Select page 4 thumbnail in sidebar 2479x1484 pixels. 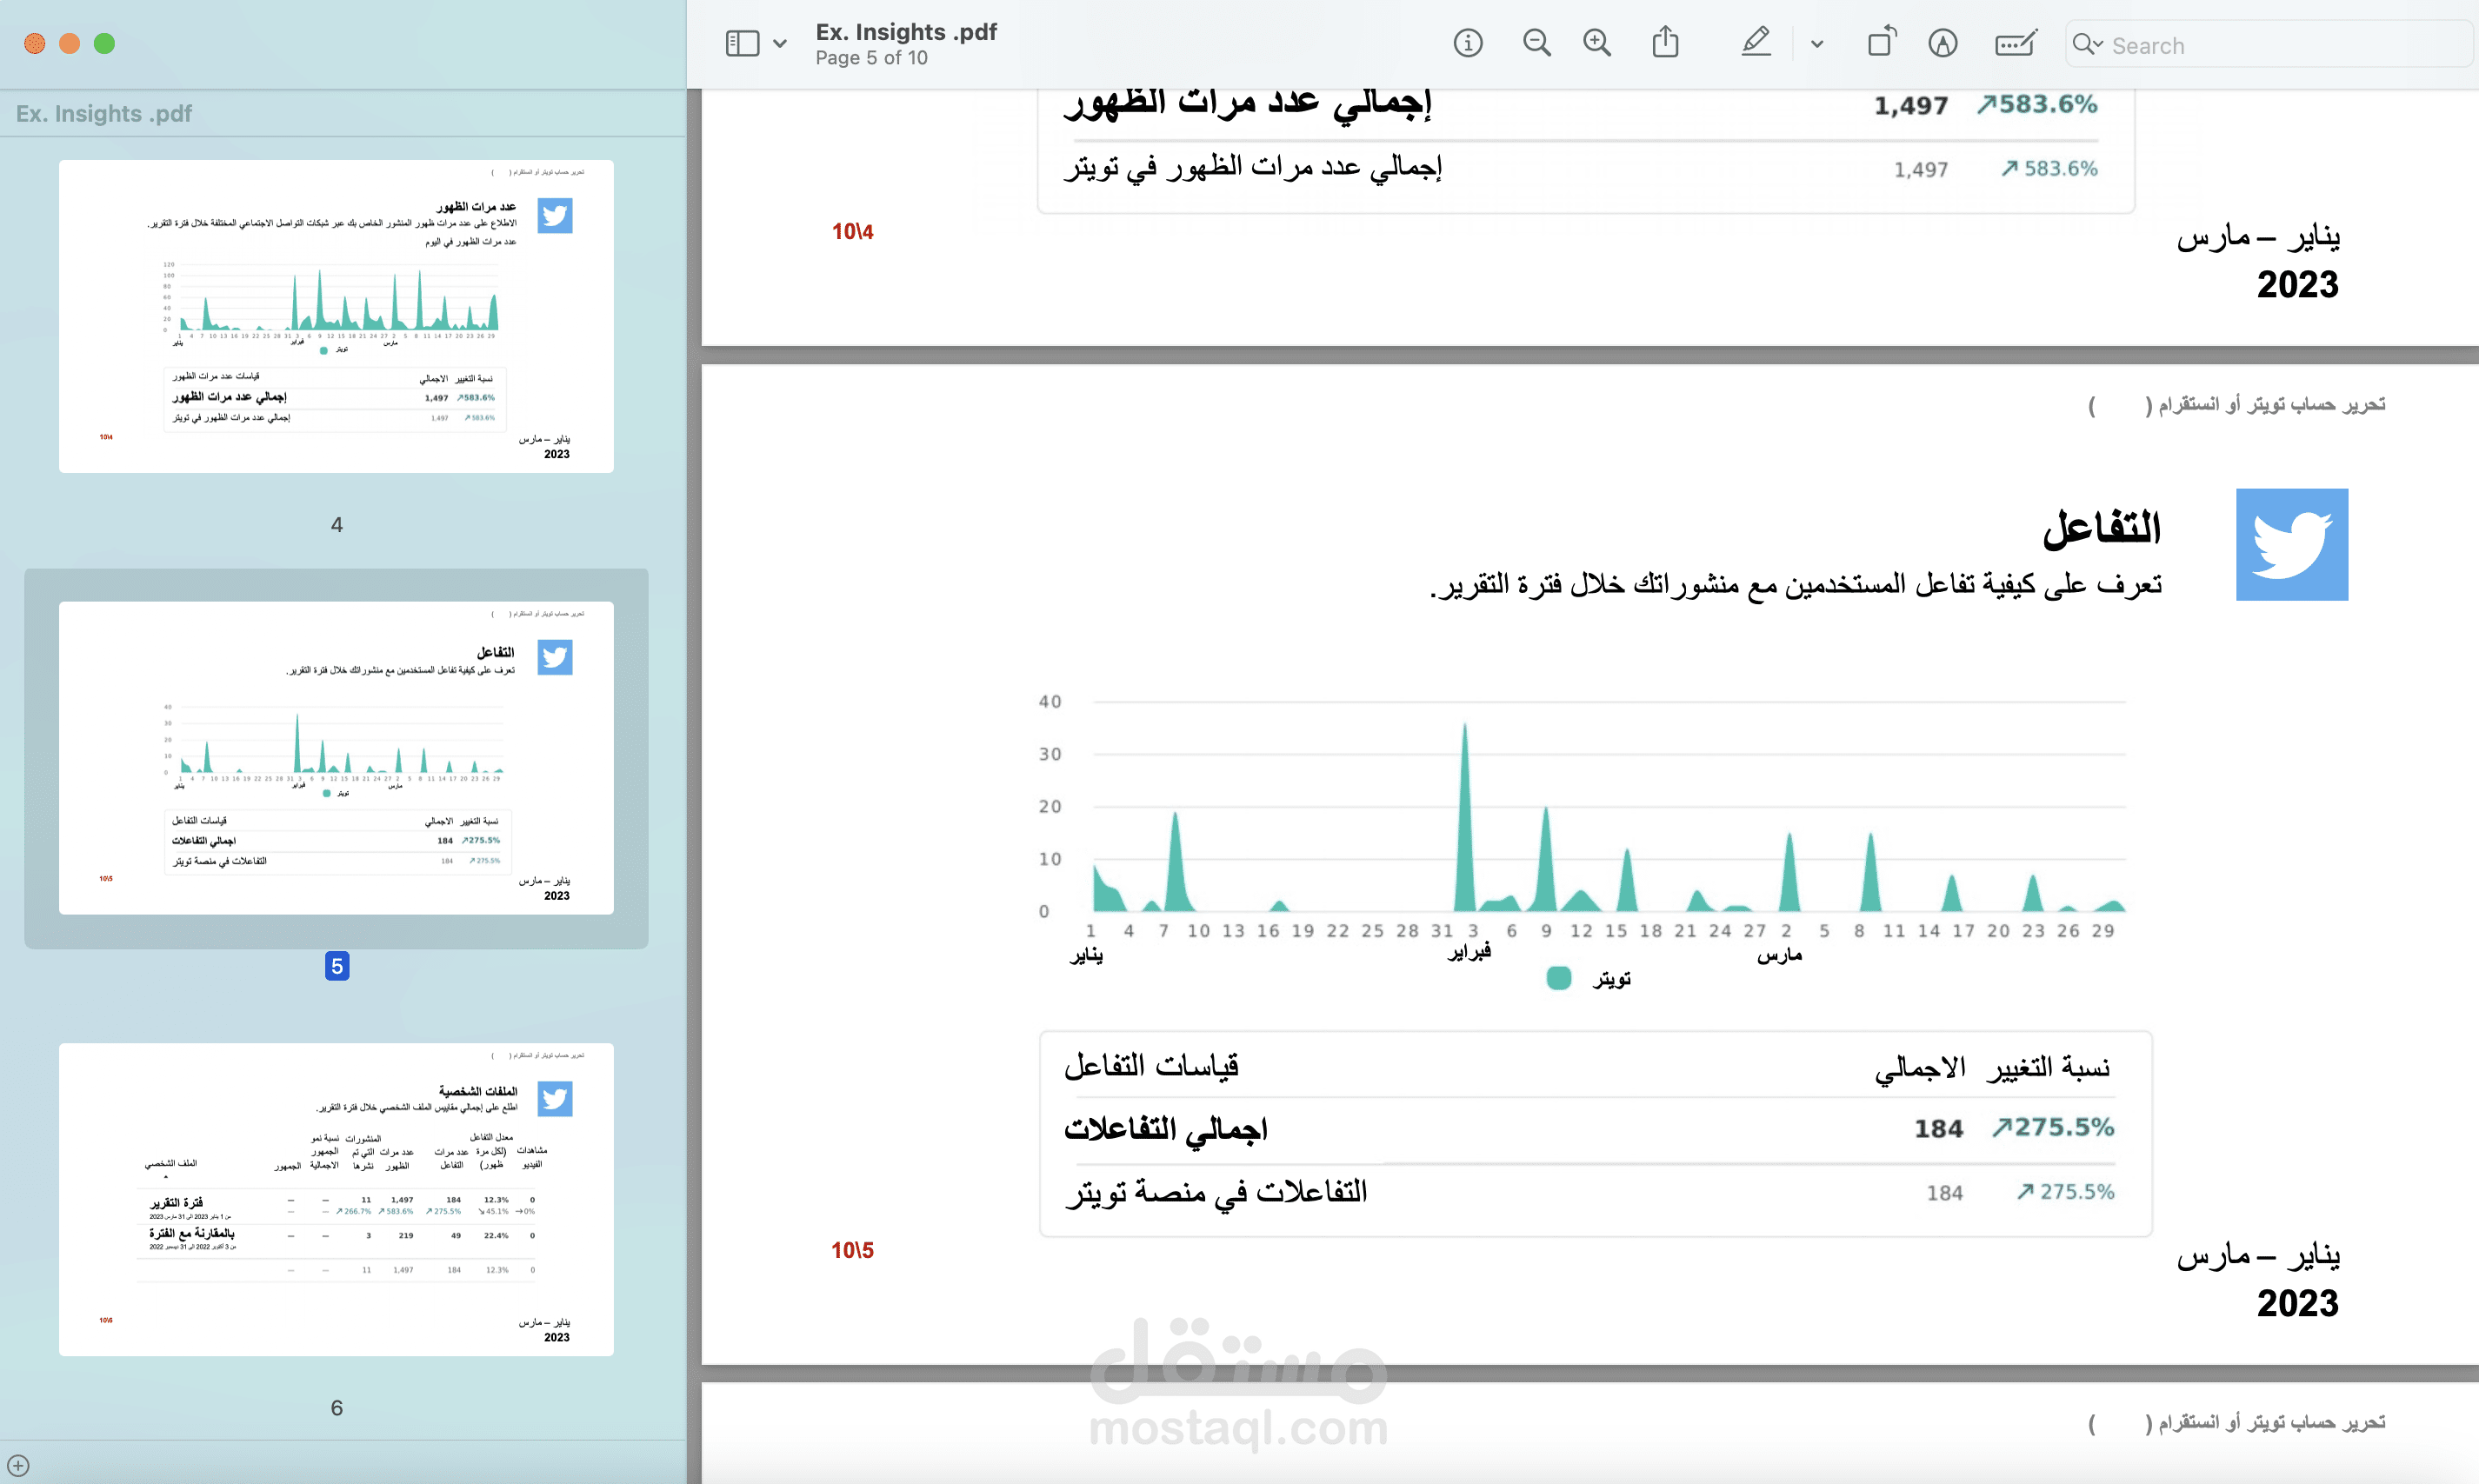(336, 316)
